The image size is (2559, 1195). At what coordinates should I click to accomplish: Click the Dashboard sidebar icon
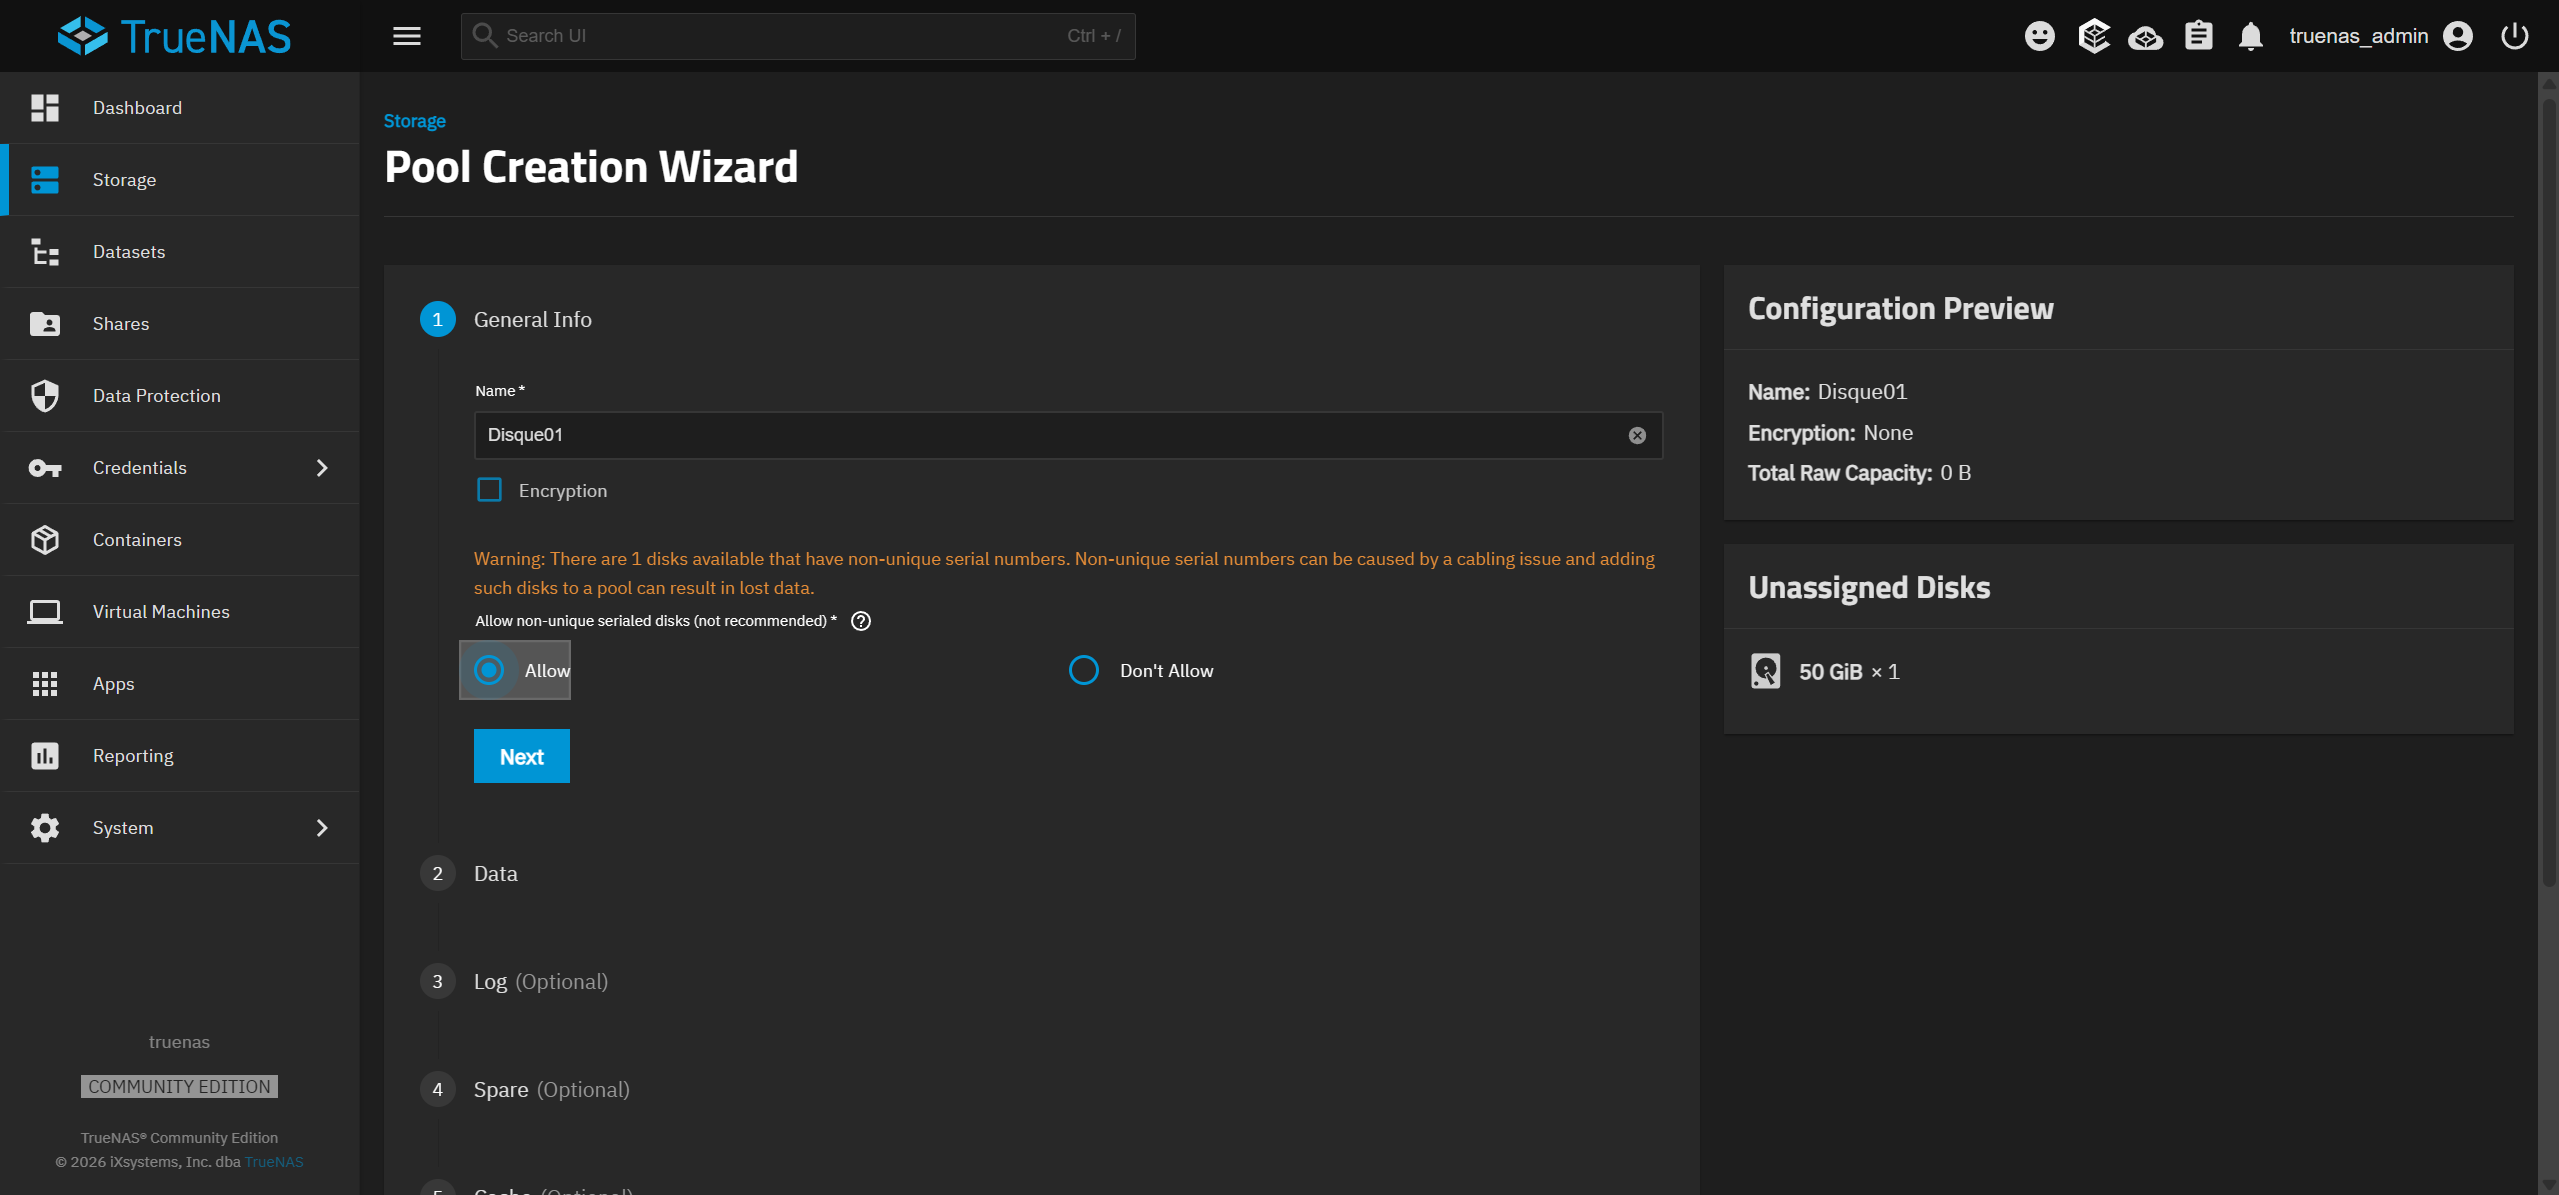pos(45,108)
